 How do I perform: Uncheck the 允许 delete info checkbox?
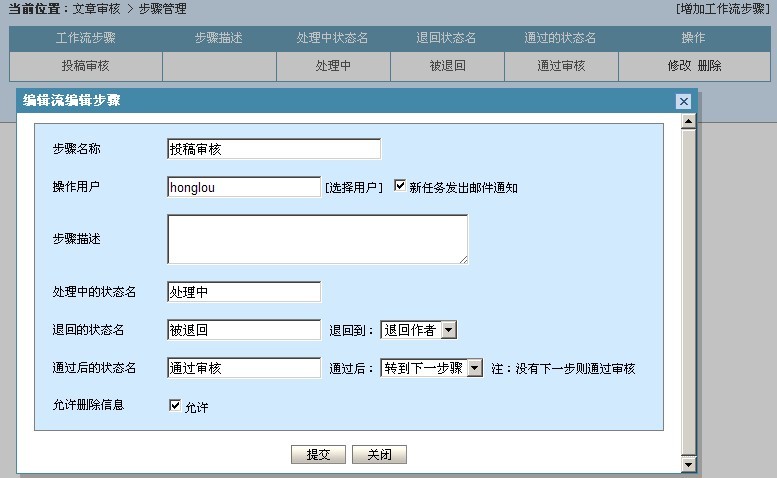pos(175,406)
